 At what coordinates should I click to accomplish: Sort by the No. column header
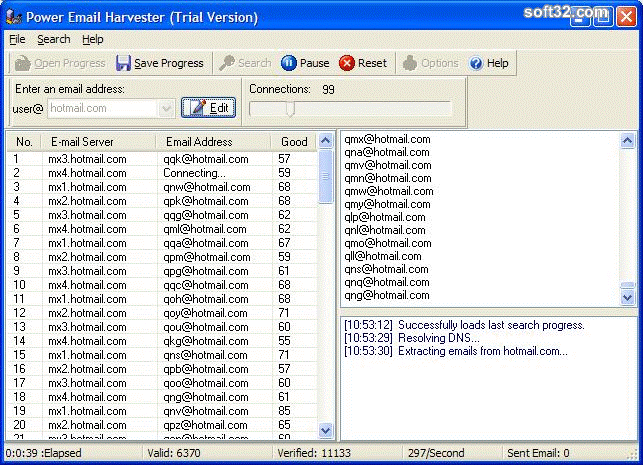coord(24,142)
